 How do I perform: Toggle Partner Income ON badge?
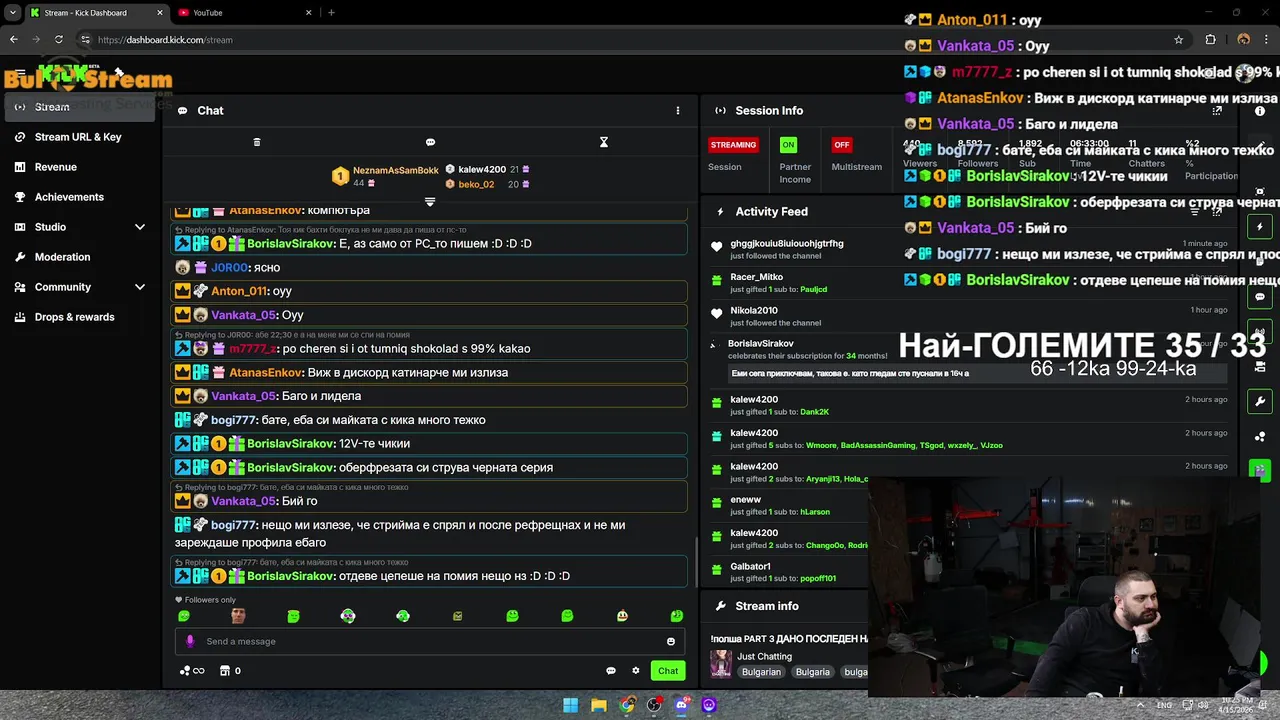[788, 145]
